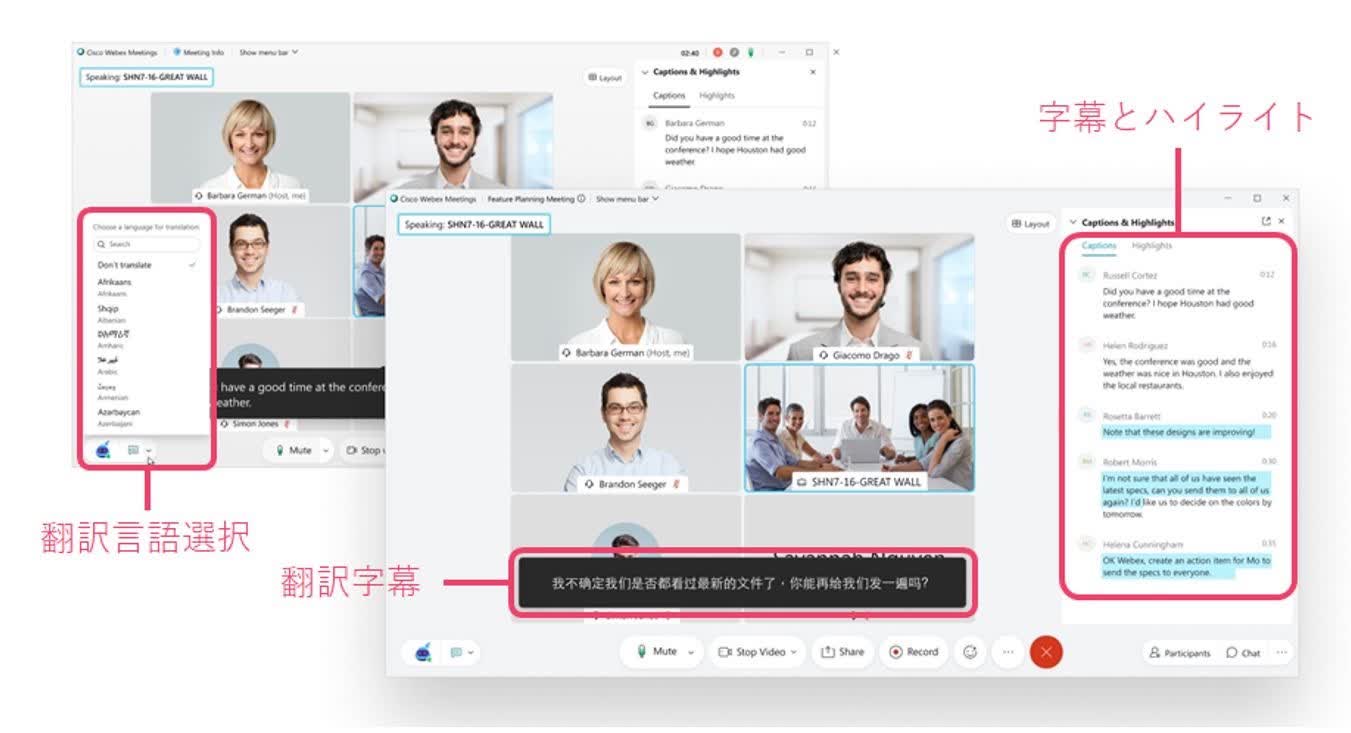Select Giacomo Drago video tile
This screenshot has height=733, width=1351.
(859, 297)
